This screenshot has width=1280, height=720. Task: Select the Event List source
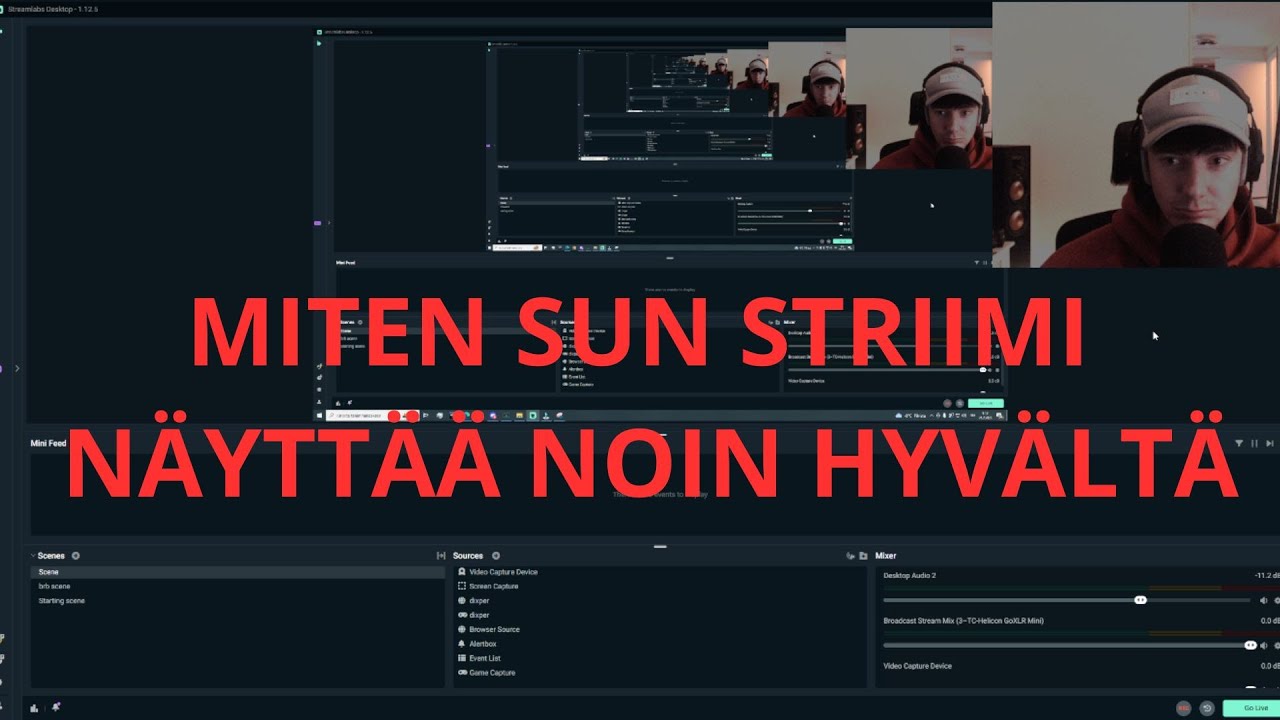(x=659, y=658)
